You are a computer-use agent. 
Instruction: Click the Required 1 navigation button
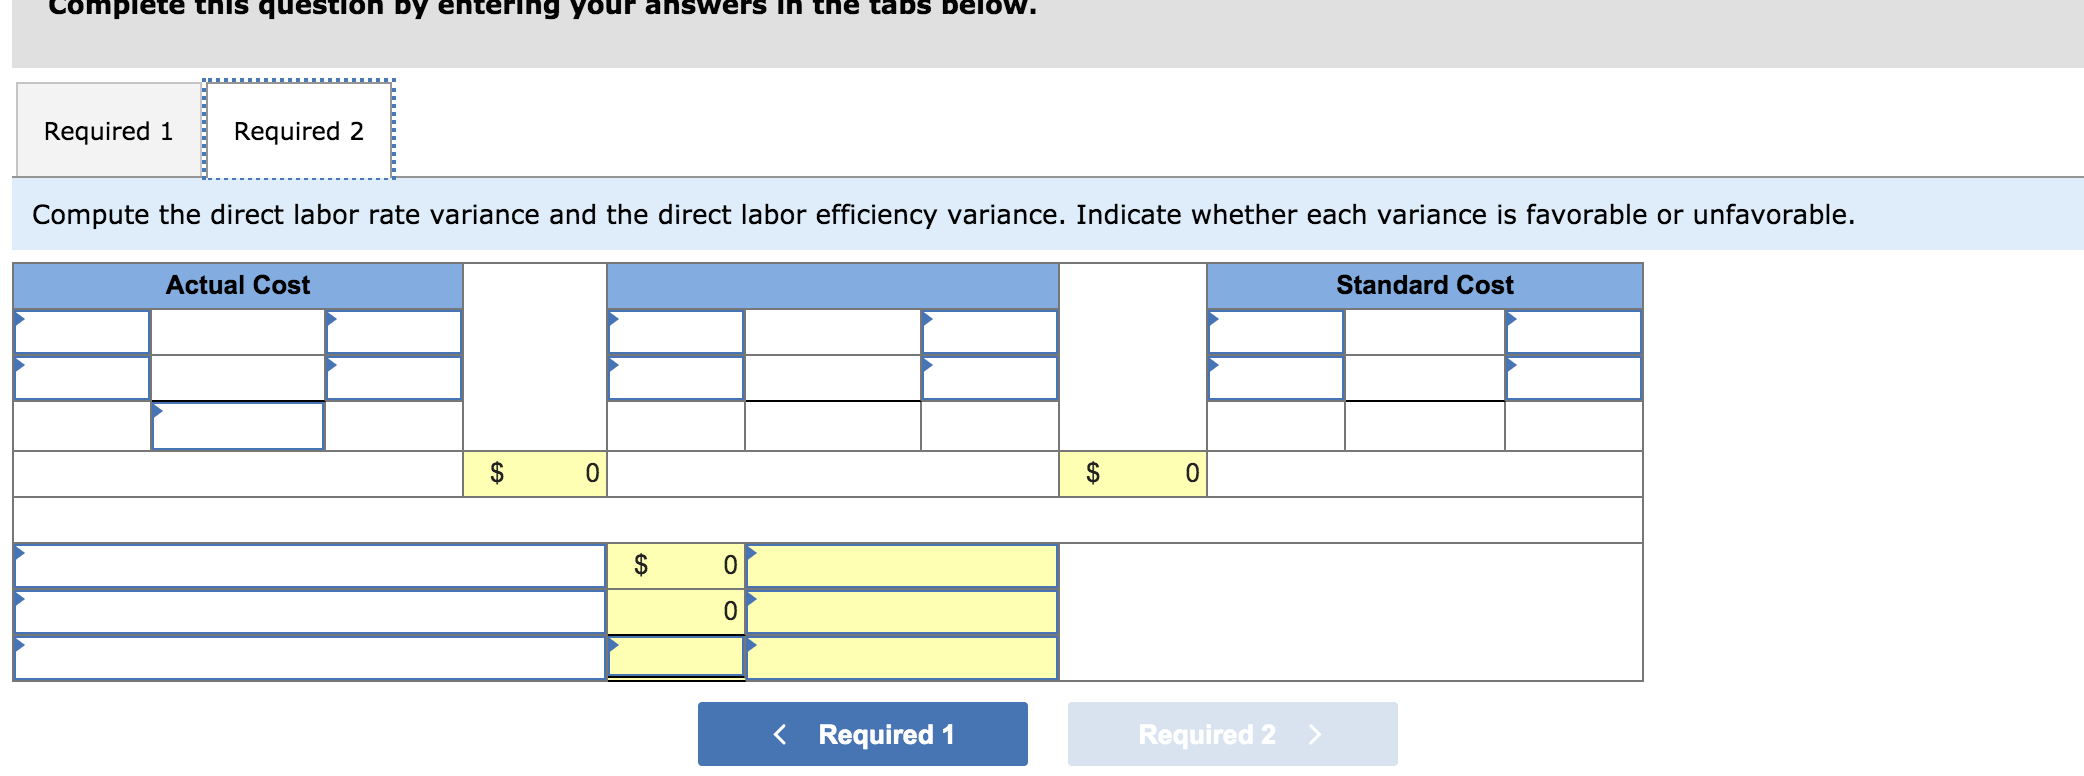pyautogui.click(x=862, y=734)
